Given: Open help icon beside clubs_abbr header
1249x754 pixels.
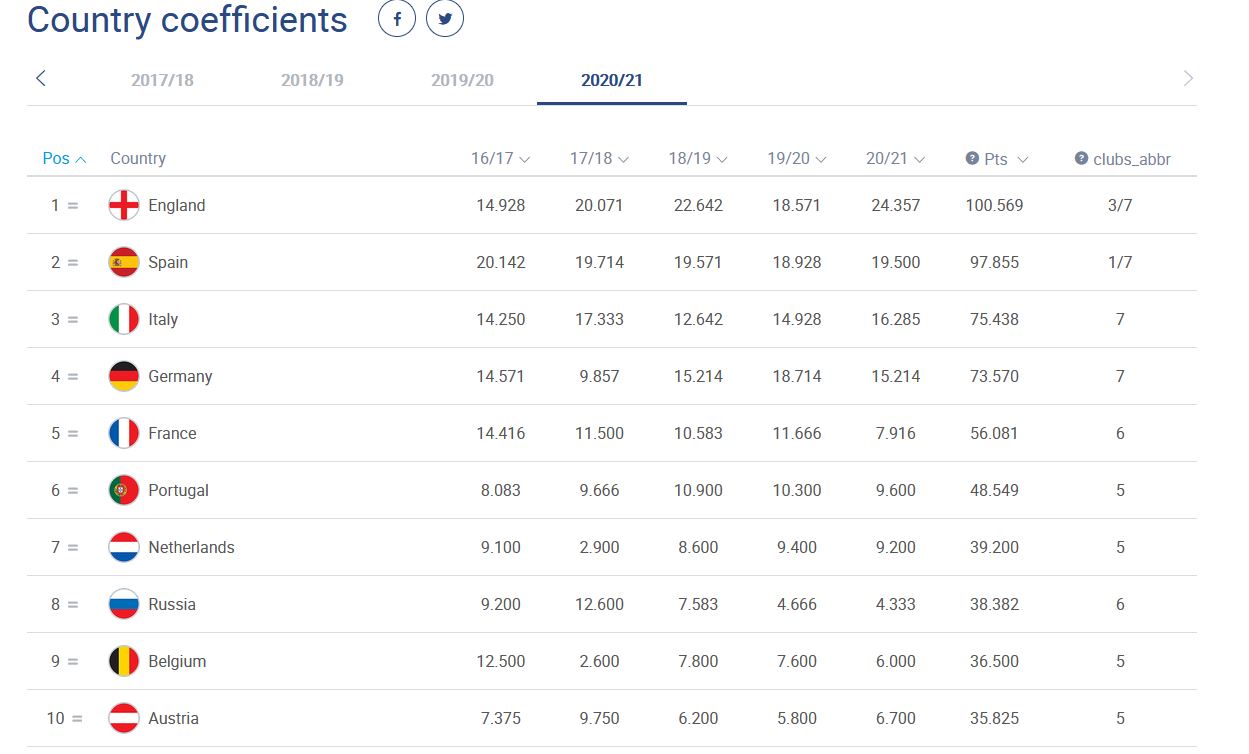Looking at the screenshot, I should [x=1081, y=158].
